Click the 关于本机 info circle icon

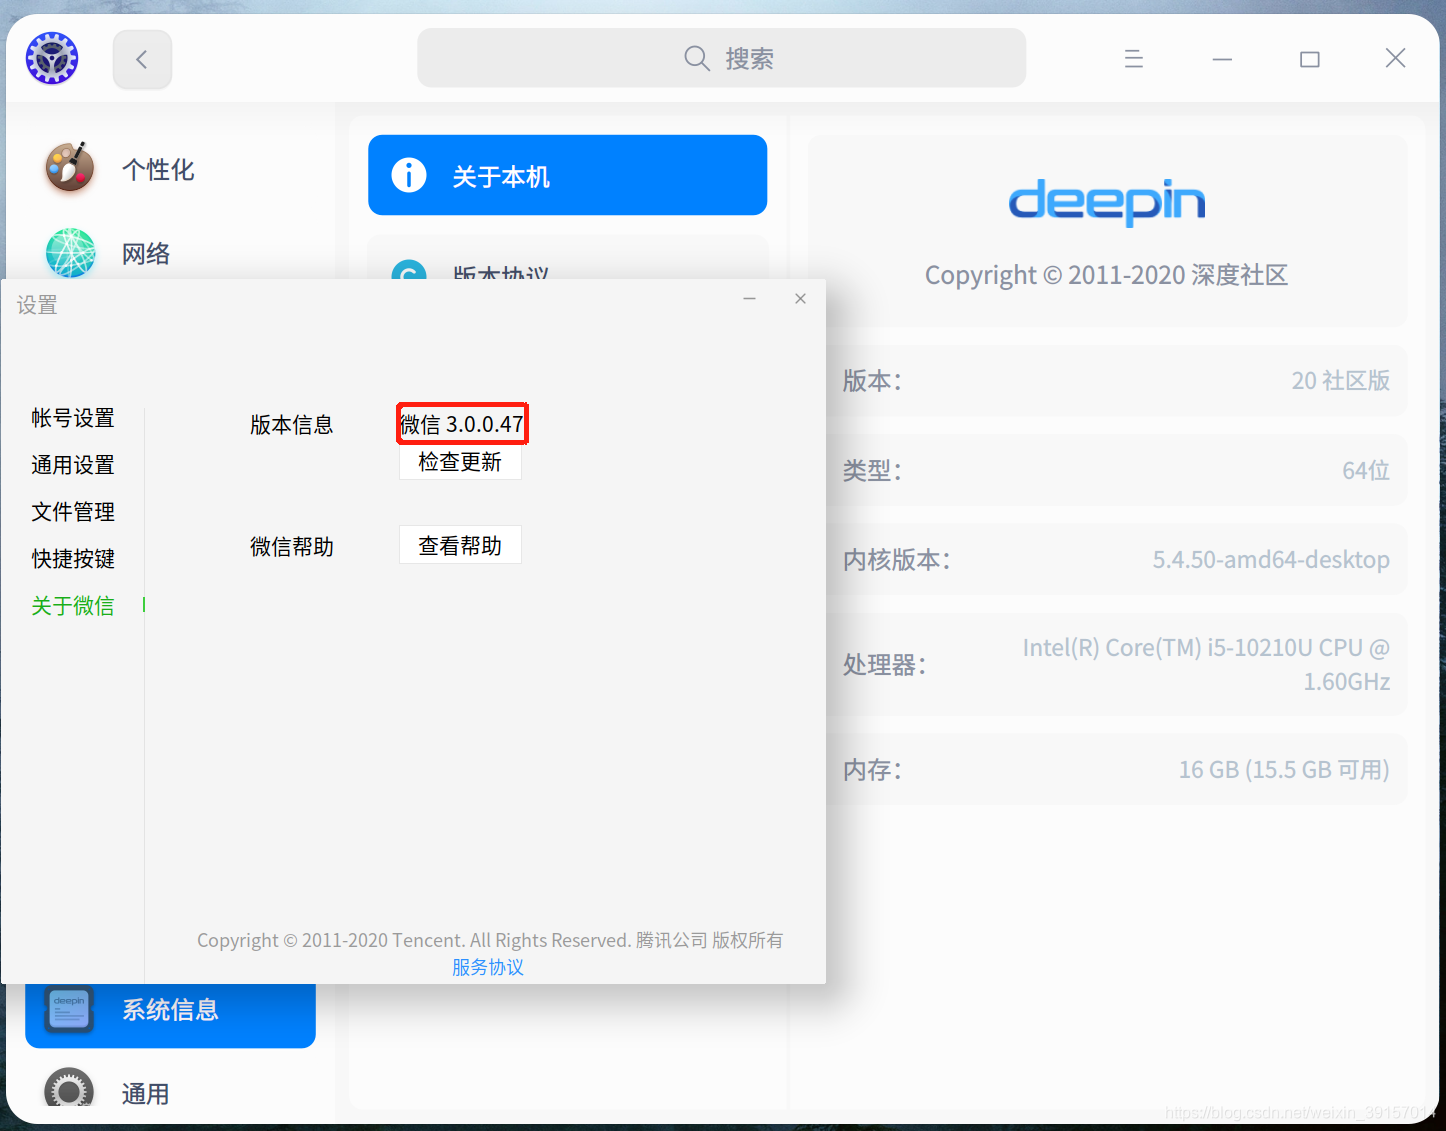(408, 174)
